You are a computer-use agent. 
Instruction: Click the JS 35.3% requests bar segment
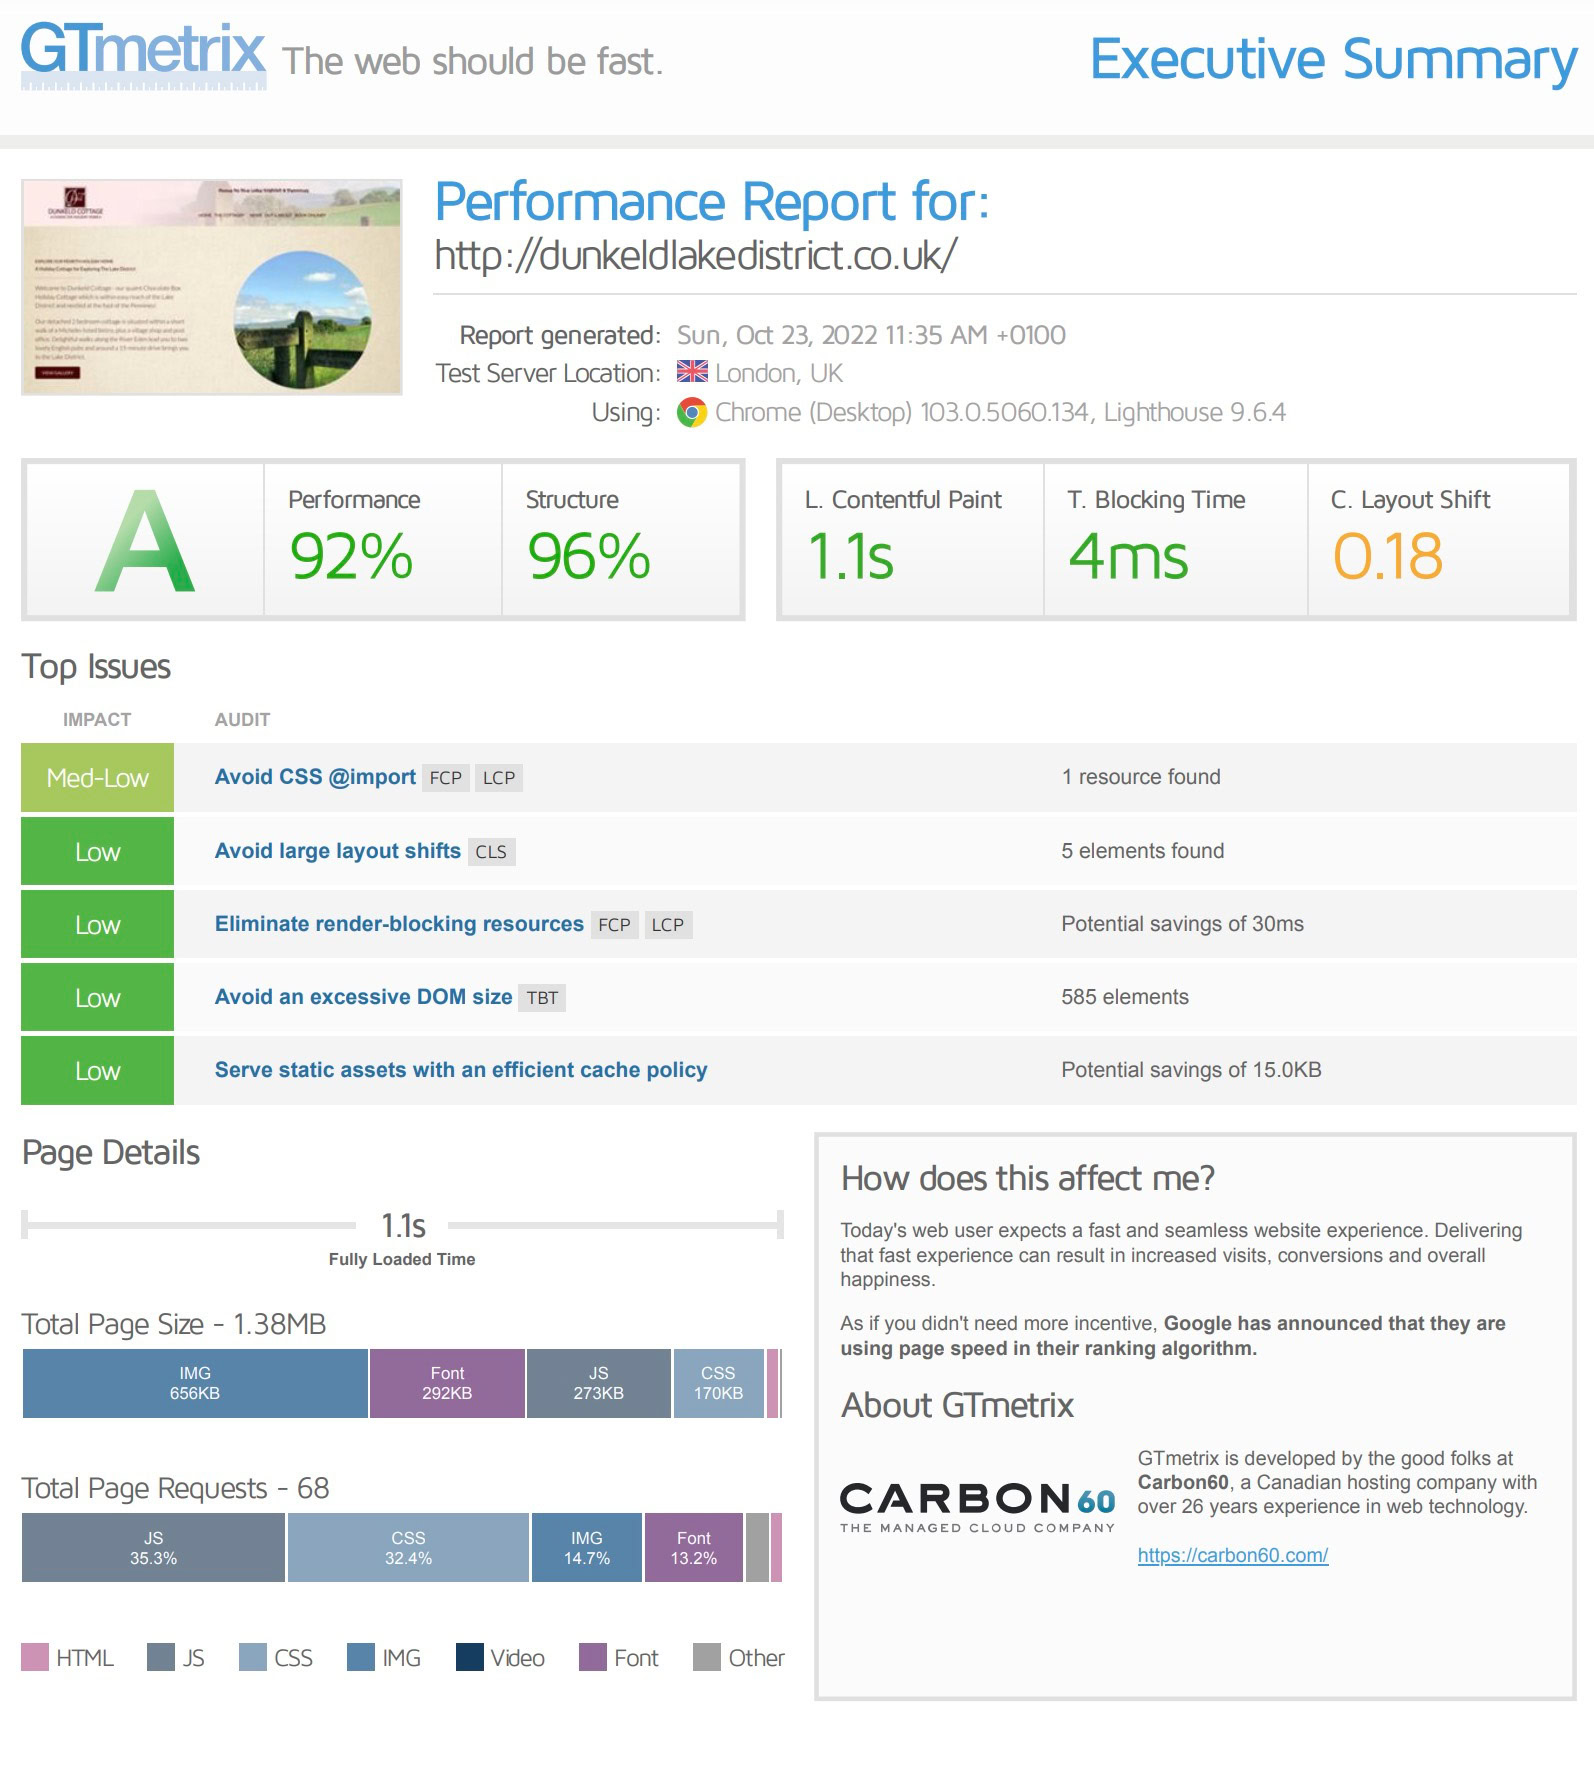[153, 1548]
